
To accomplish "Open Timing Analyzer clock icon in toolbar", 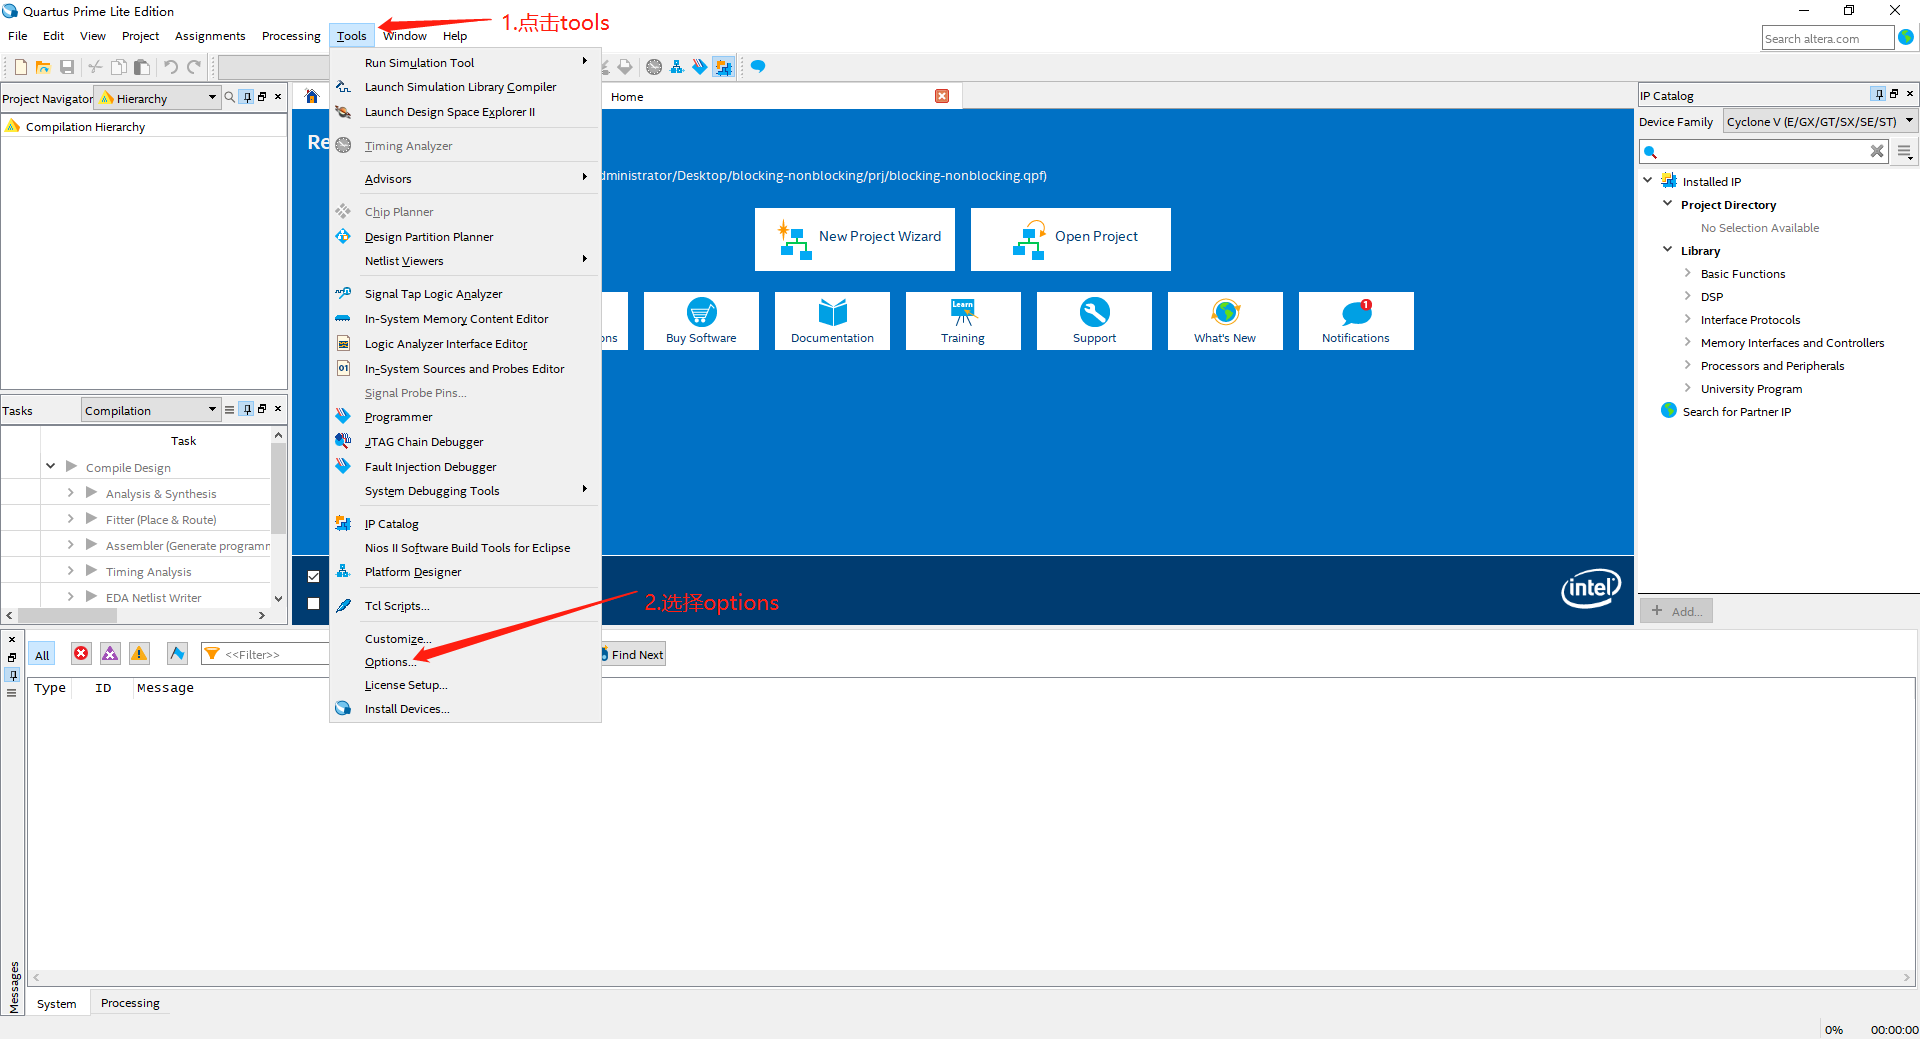I will pos(654,67).
